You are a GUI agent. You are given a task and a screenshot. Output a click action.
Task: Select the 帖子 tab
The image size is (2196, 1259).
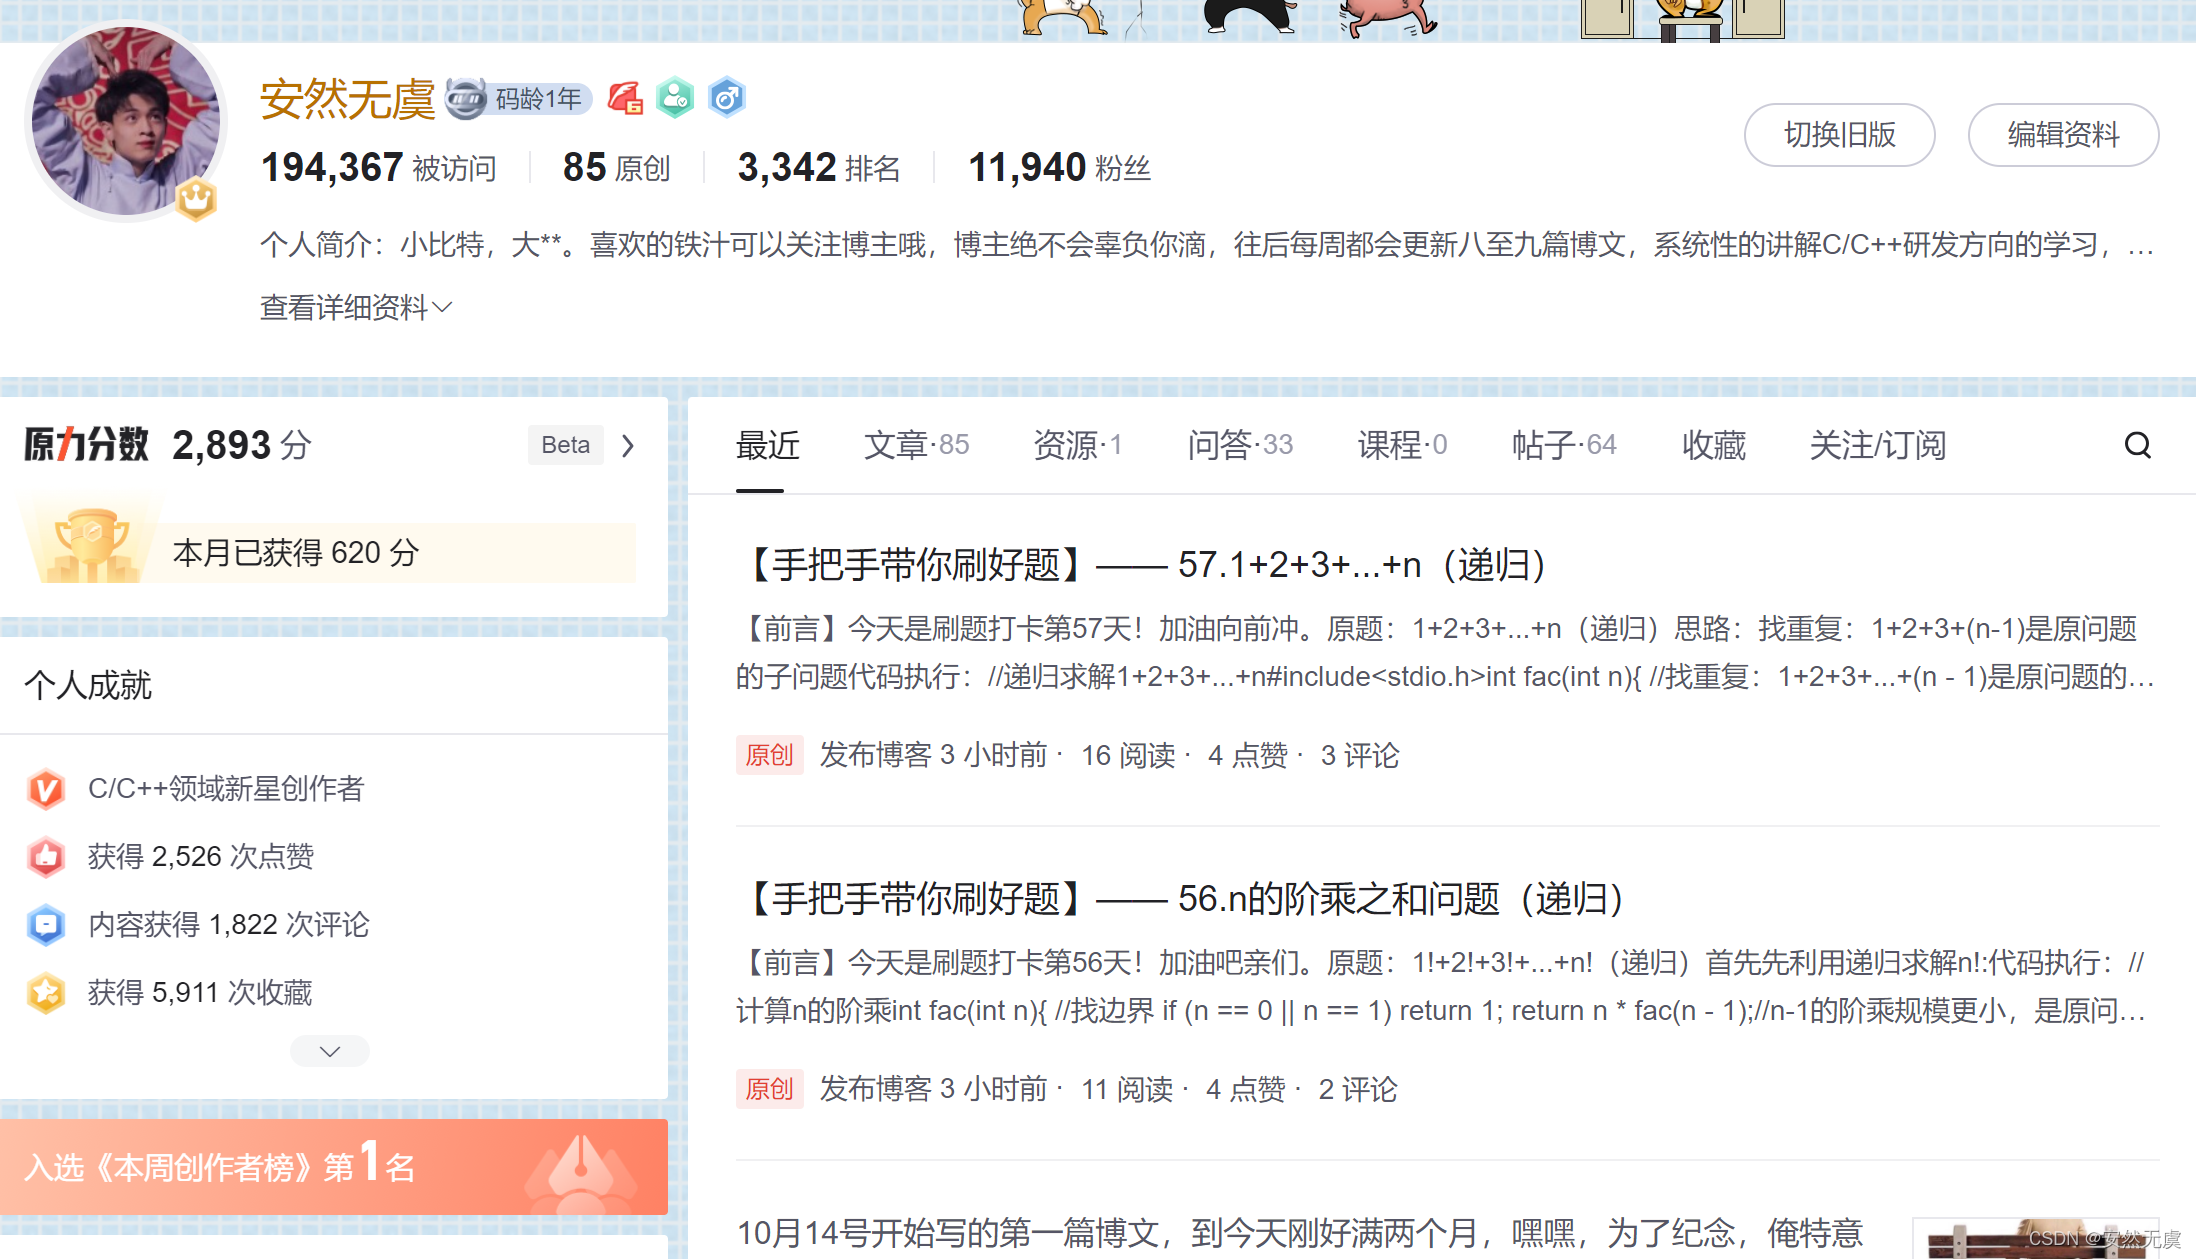pos(1563,445)
